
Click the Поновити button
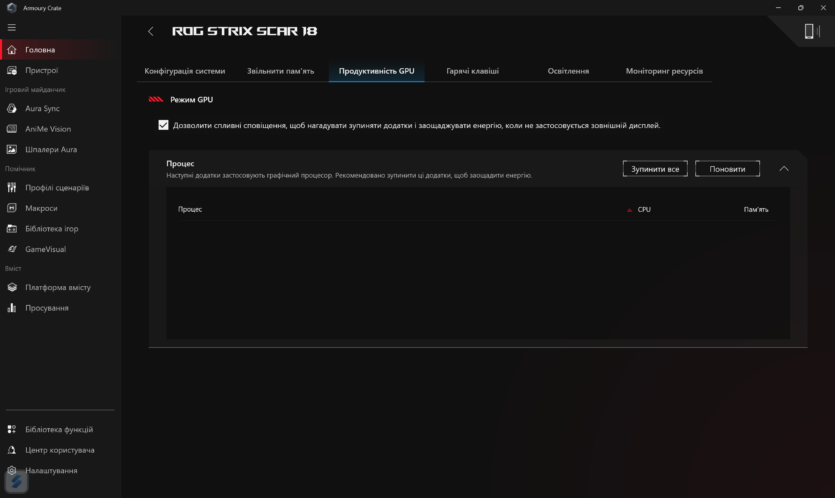tap(727, 169)
